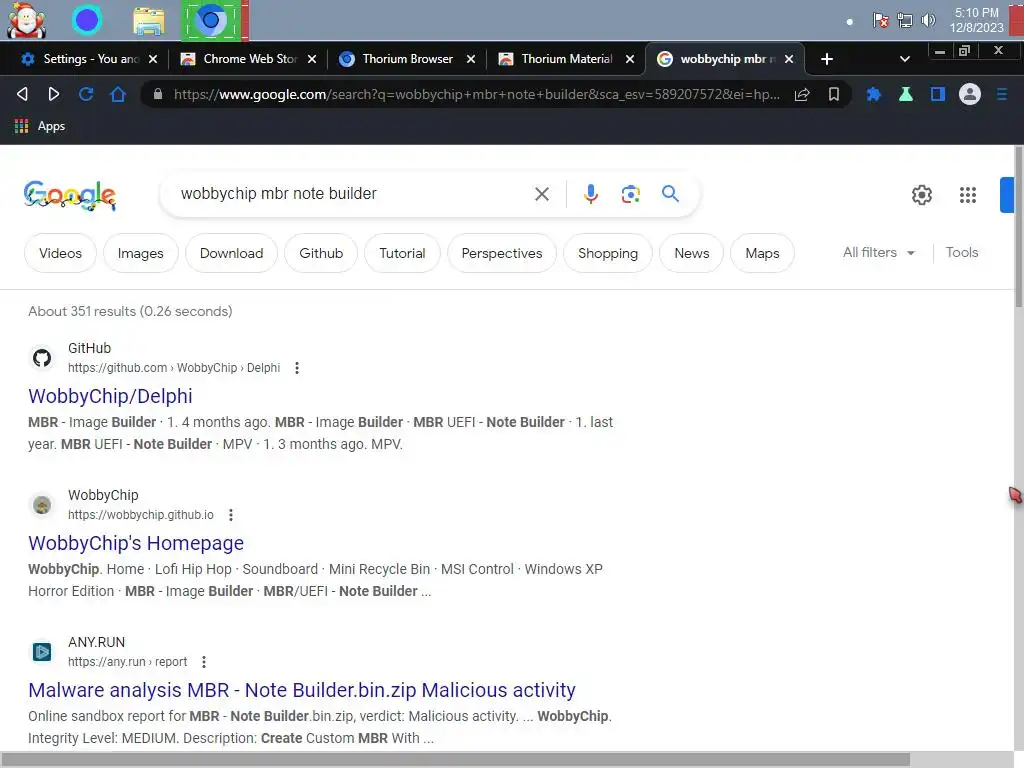Image resolution: width=1024 pixels, height=768 pixels.
Task: Click the browser forward arrow
Action: (x=54, y=94)
